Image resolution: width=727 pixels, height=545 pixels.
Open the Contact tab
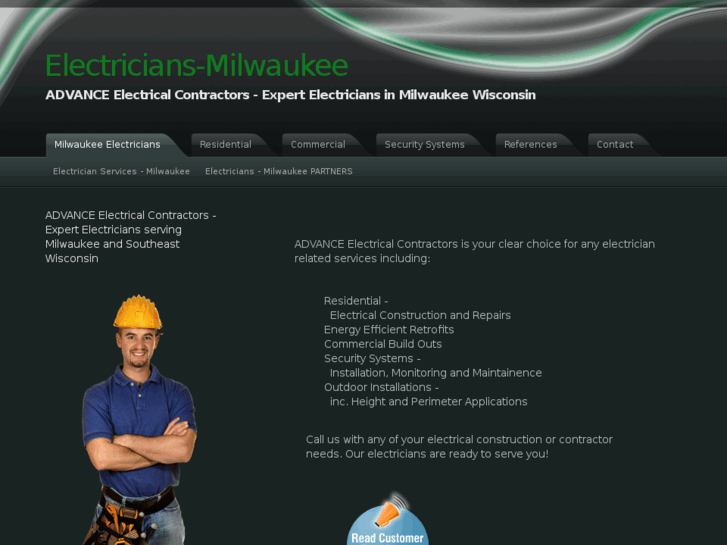coord(615,145)
